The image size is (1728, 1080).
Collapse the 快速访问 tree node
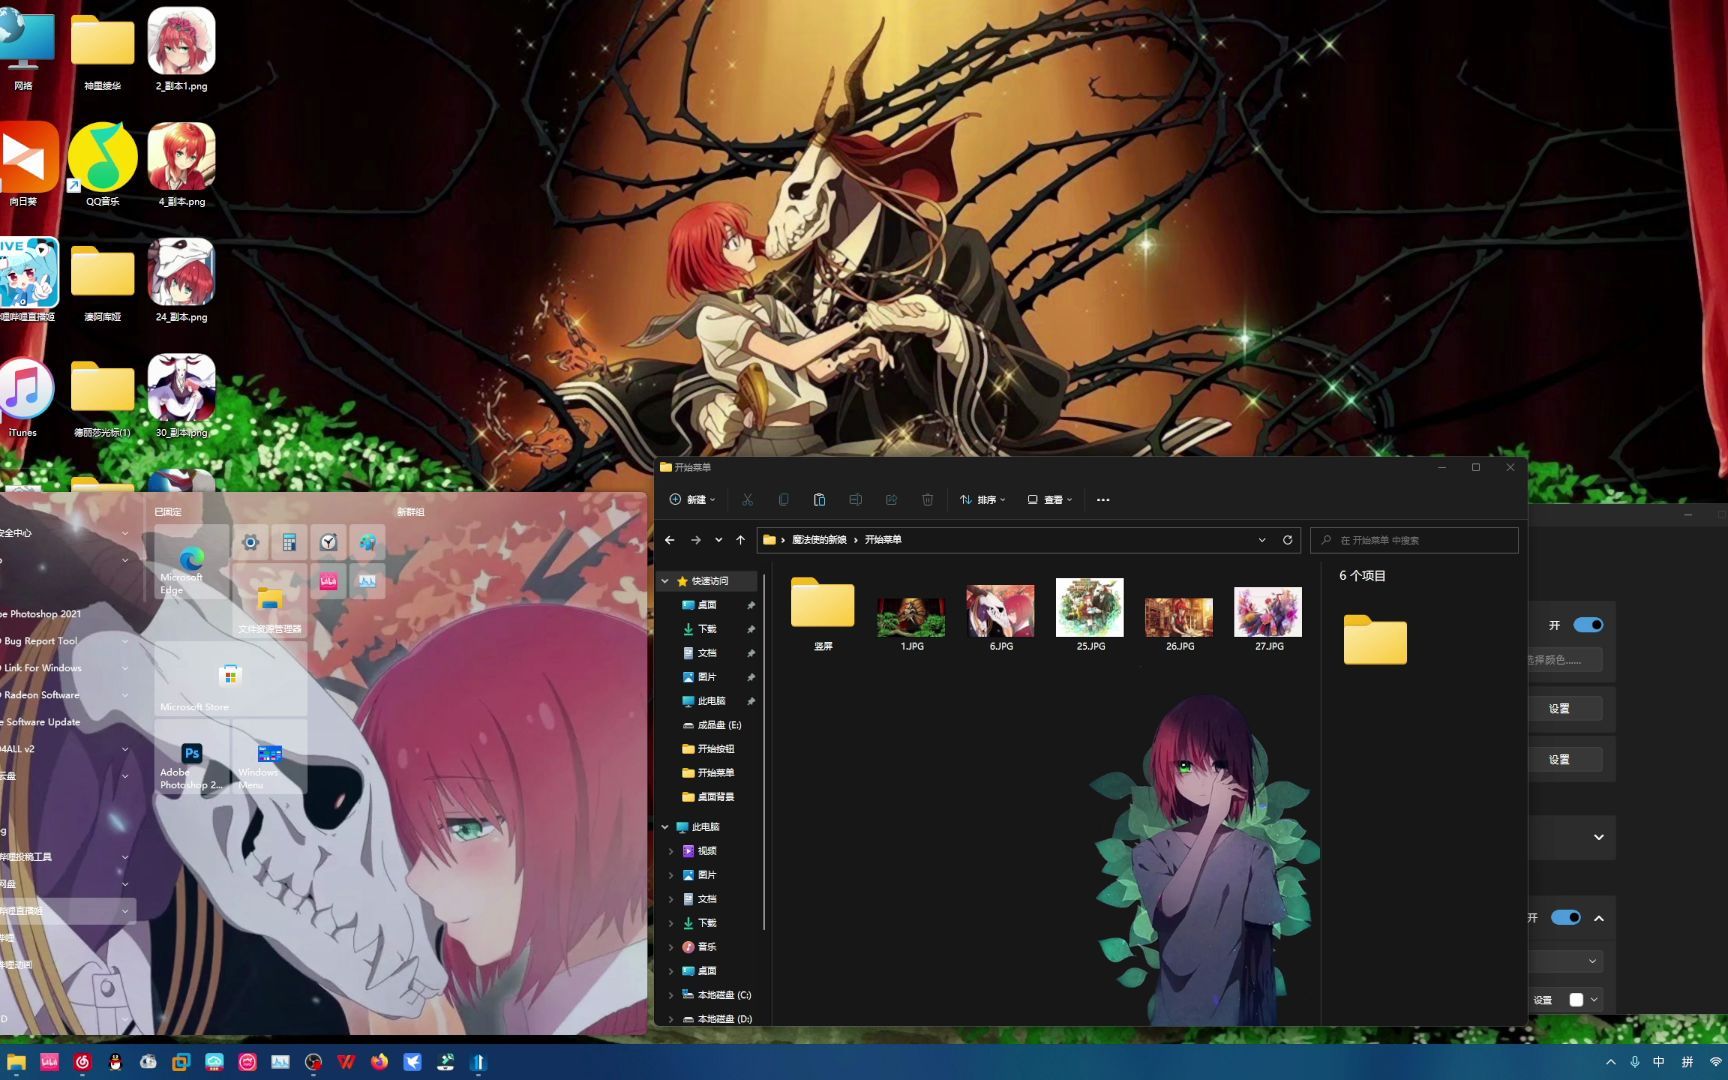click(665, 581)
